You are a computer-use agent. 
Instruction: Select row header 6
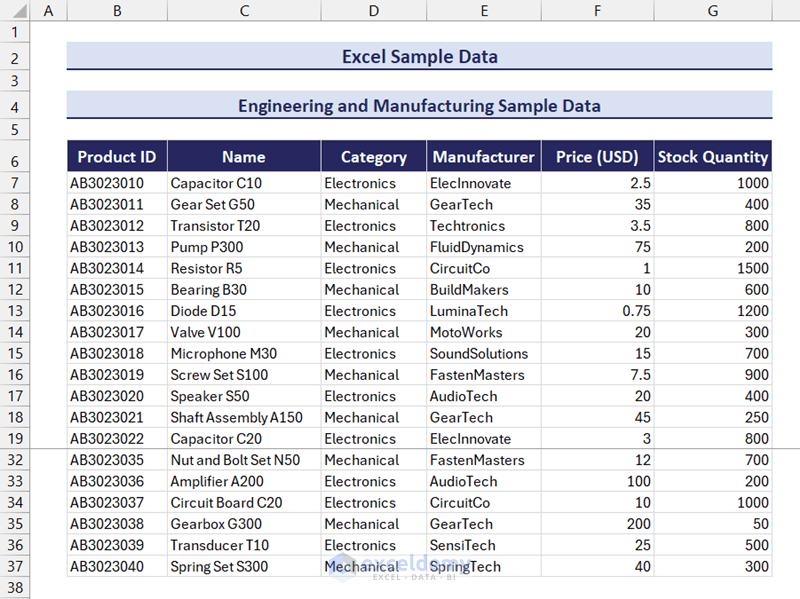[x=15, y=160]
